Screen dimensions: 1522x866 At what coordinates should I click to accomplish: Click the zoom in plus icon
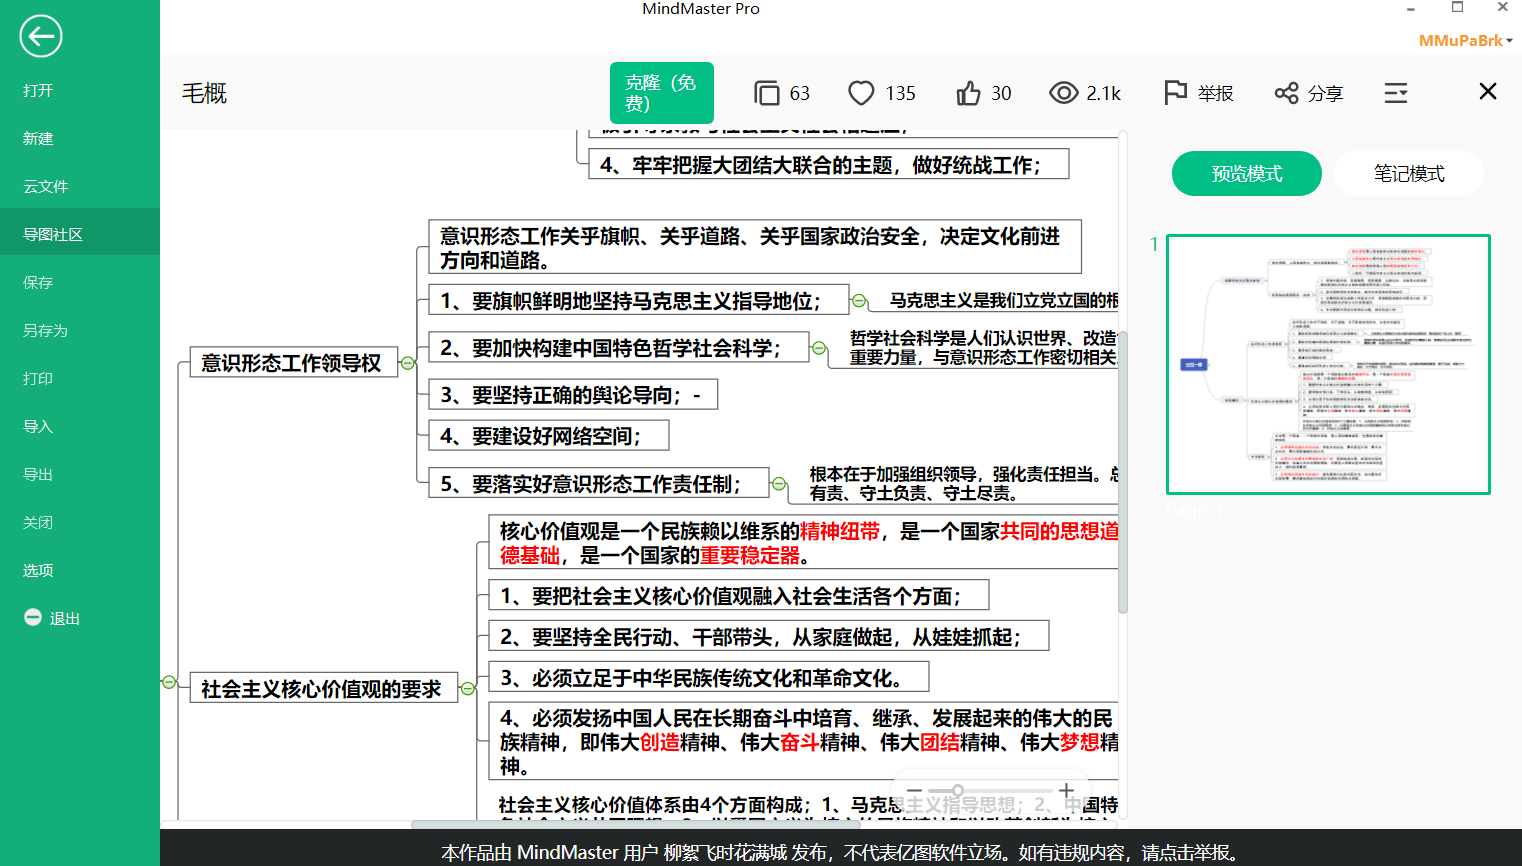click(x=1067, y=790)
